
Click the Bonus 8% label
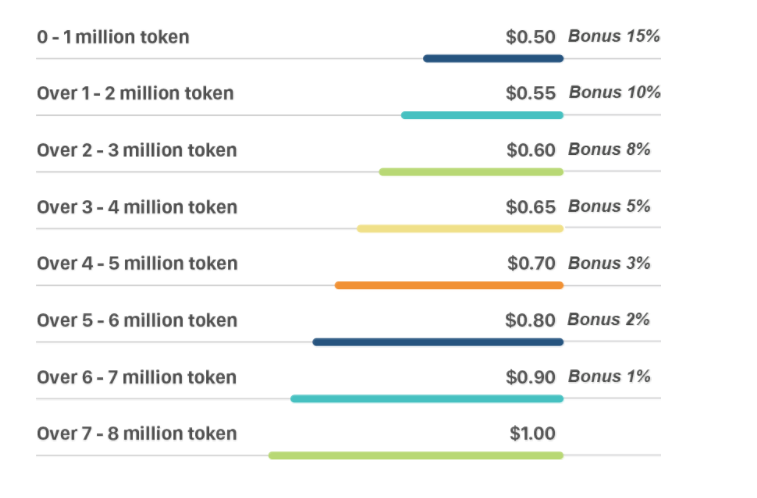point(609,149)
